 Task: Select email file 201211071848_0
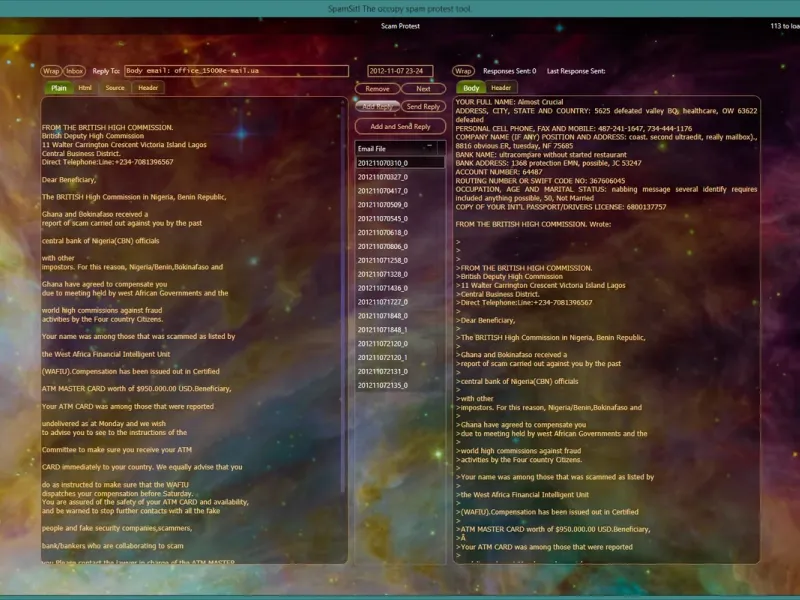point(400,316)
